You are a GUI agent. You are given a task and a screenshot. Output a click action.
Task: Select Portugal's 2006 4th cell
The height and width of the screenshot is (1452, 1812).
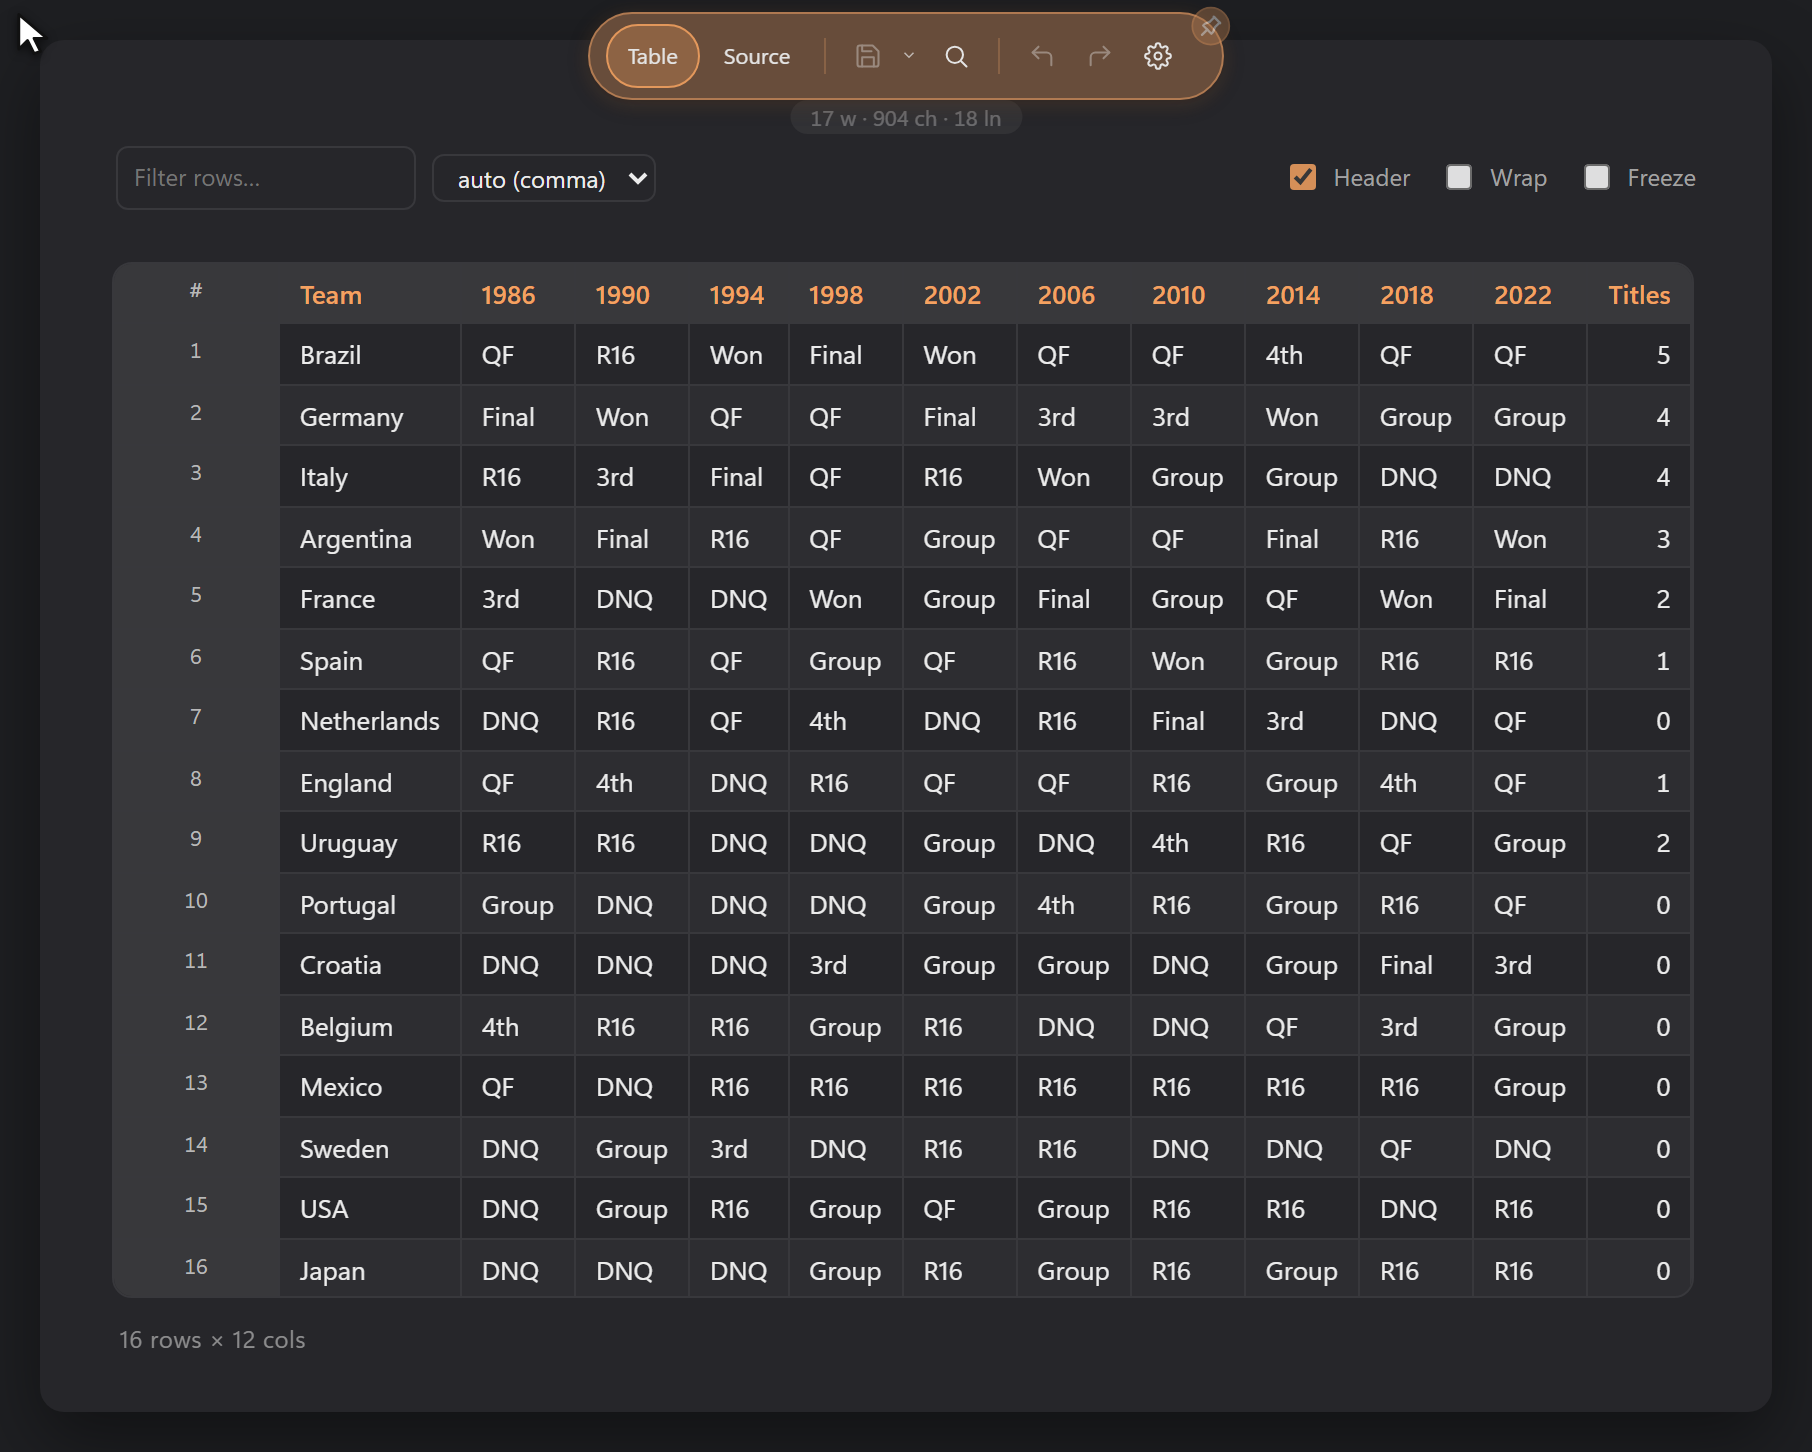(1074, 905)
